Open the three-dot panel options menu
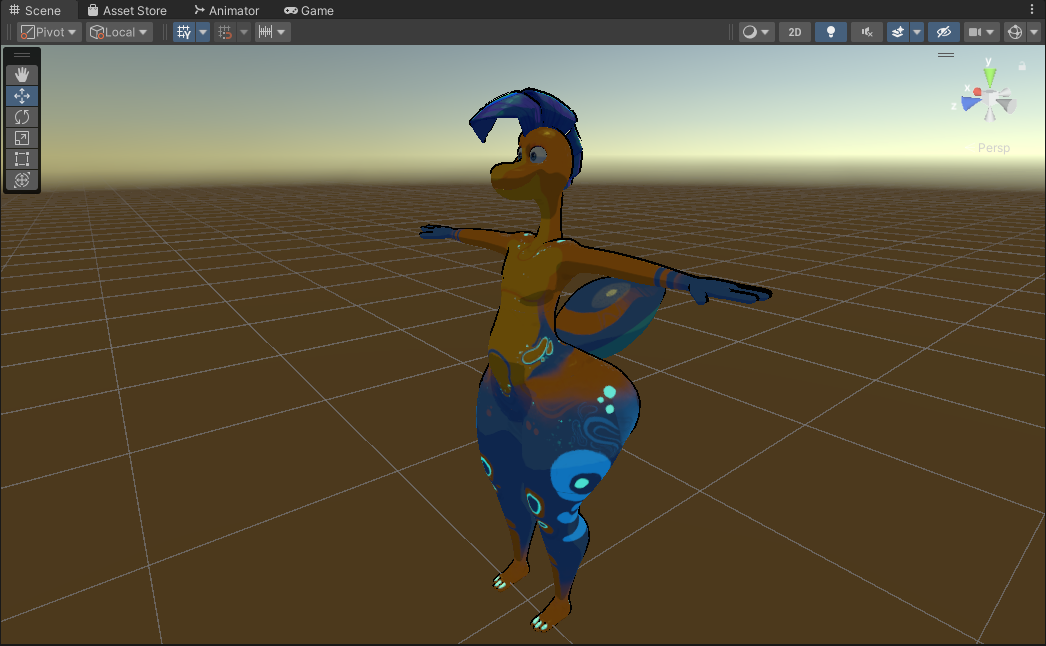Screen dimensions: 1046x646 coord(1032,9)
